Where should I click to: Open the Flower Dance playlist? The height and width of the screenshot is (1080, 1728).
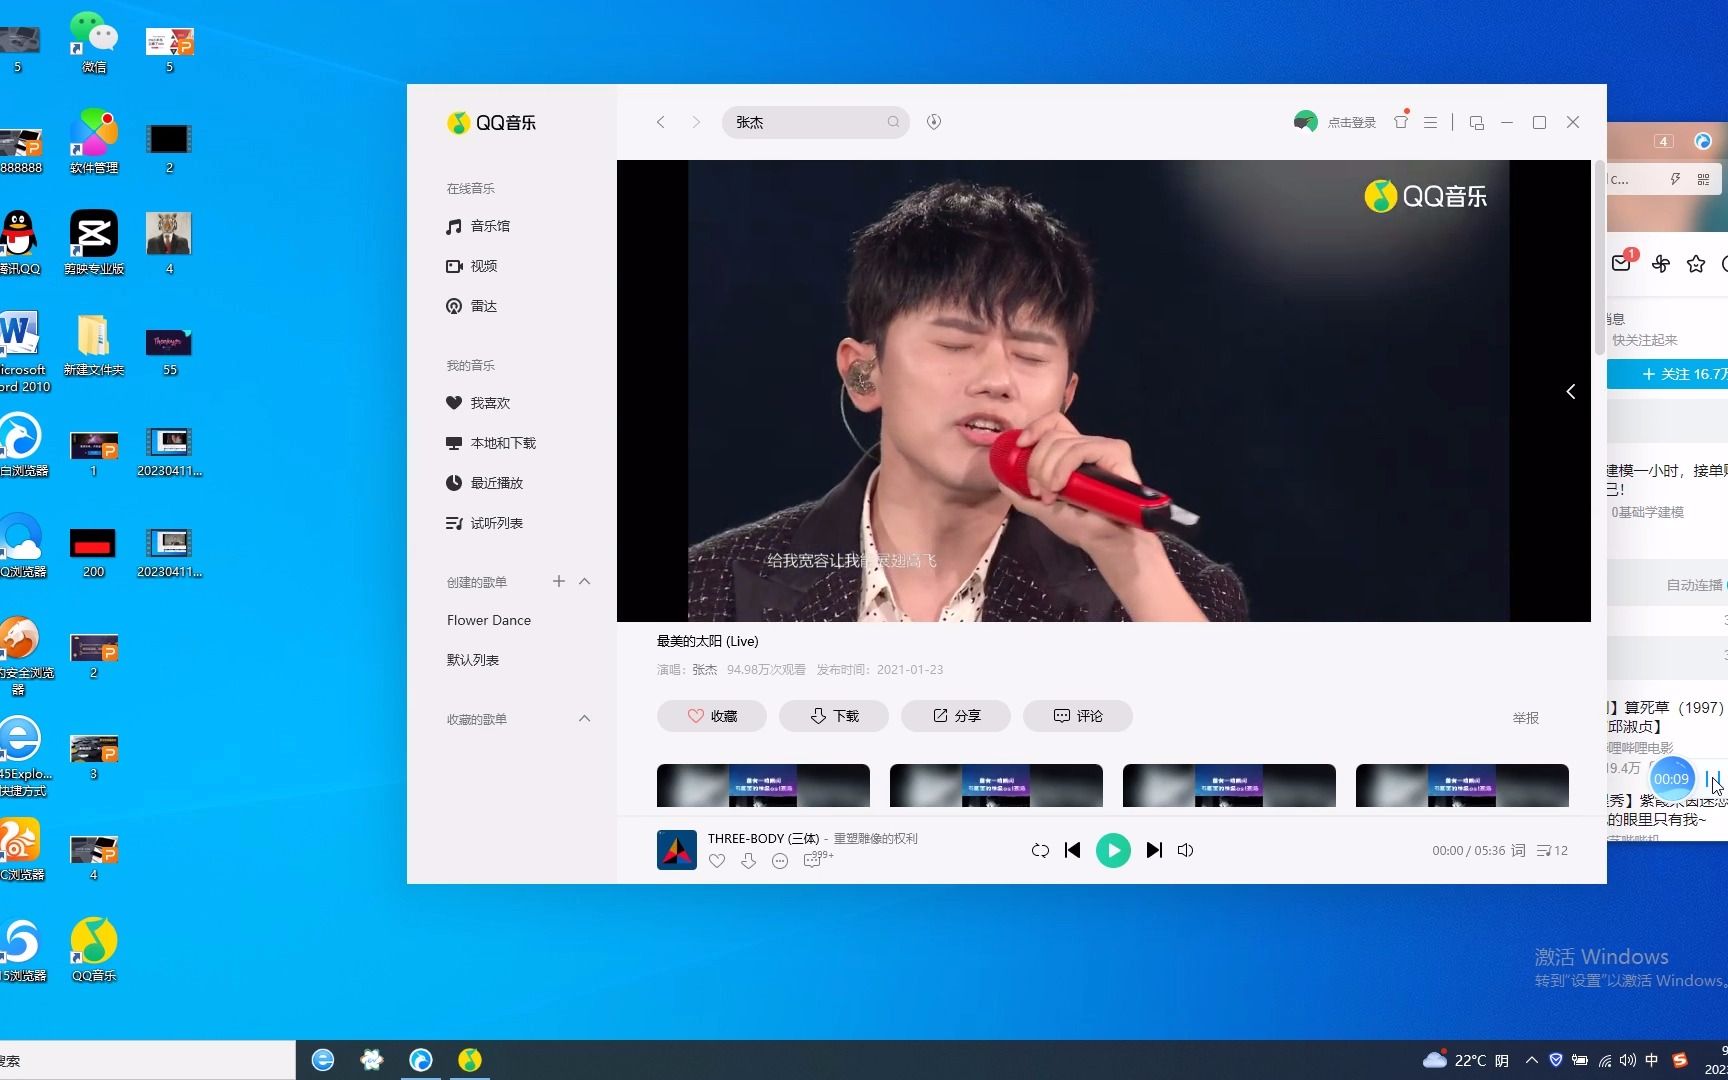coord(489,620)
